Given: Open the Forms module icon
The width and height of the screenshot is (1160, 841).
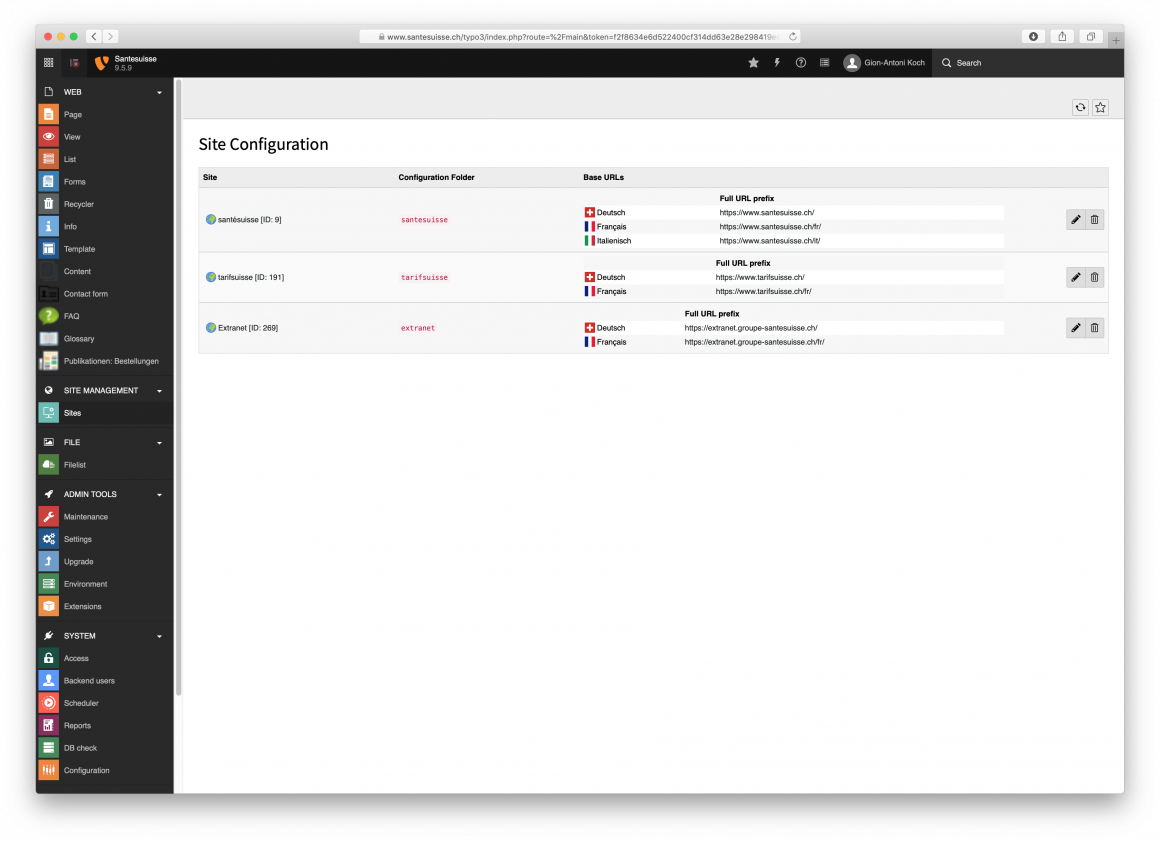Looking at the screenshot, I should [48, 181].
